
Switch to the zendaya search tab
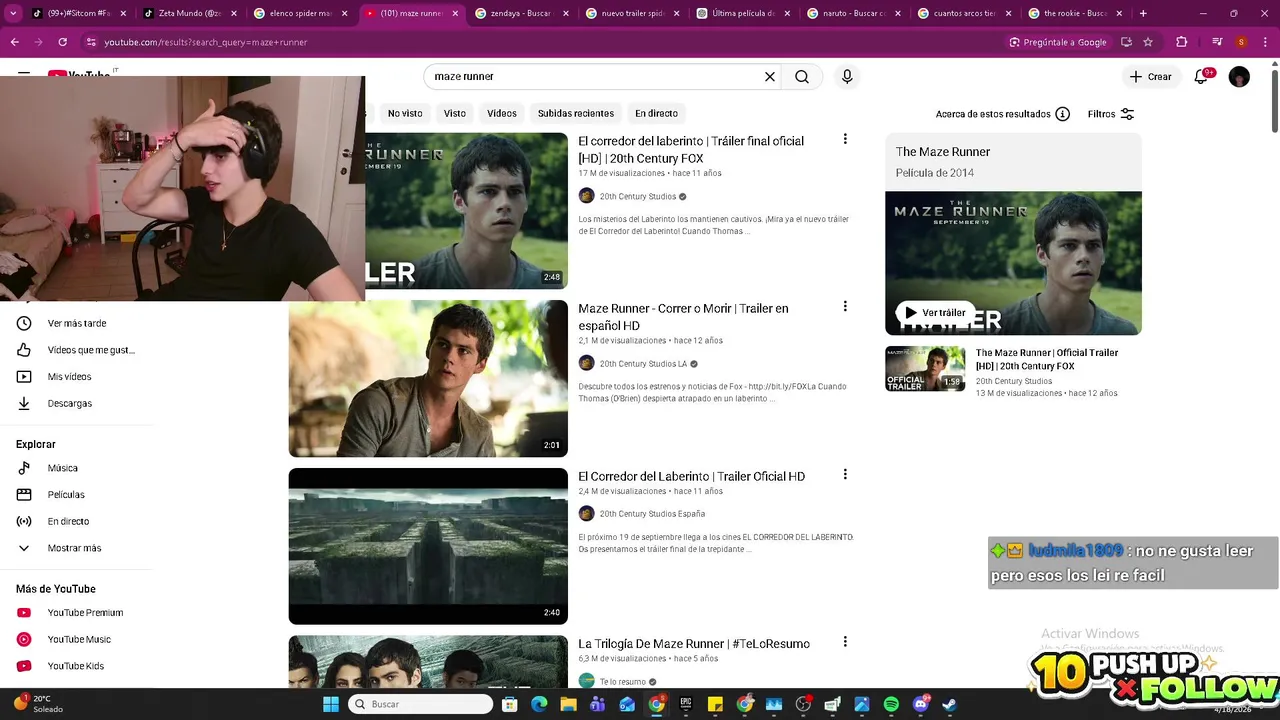[x=521, y=13]
